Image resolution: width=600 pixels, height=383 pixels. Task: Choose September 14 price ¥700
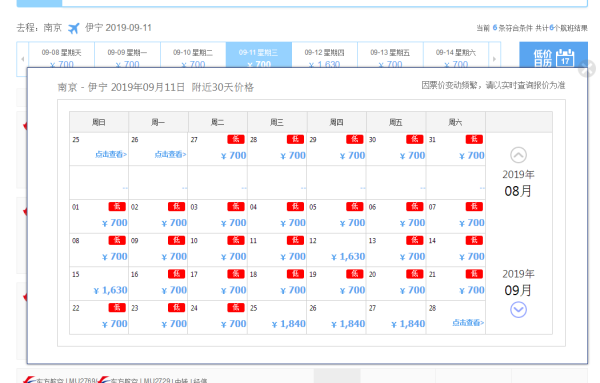[471, 257]
